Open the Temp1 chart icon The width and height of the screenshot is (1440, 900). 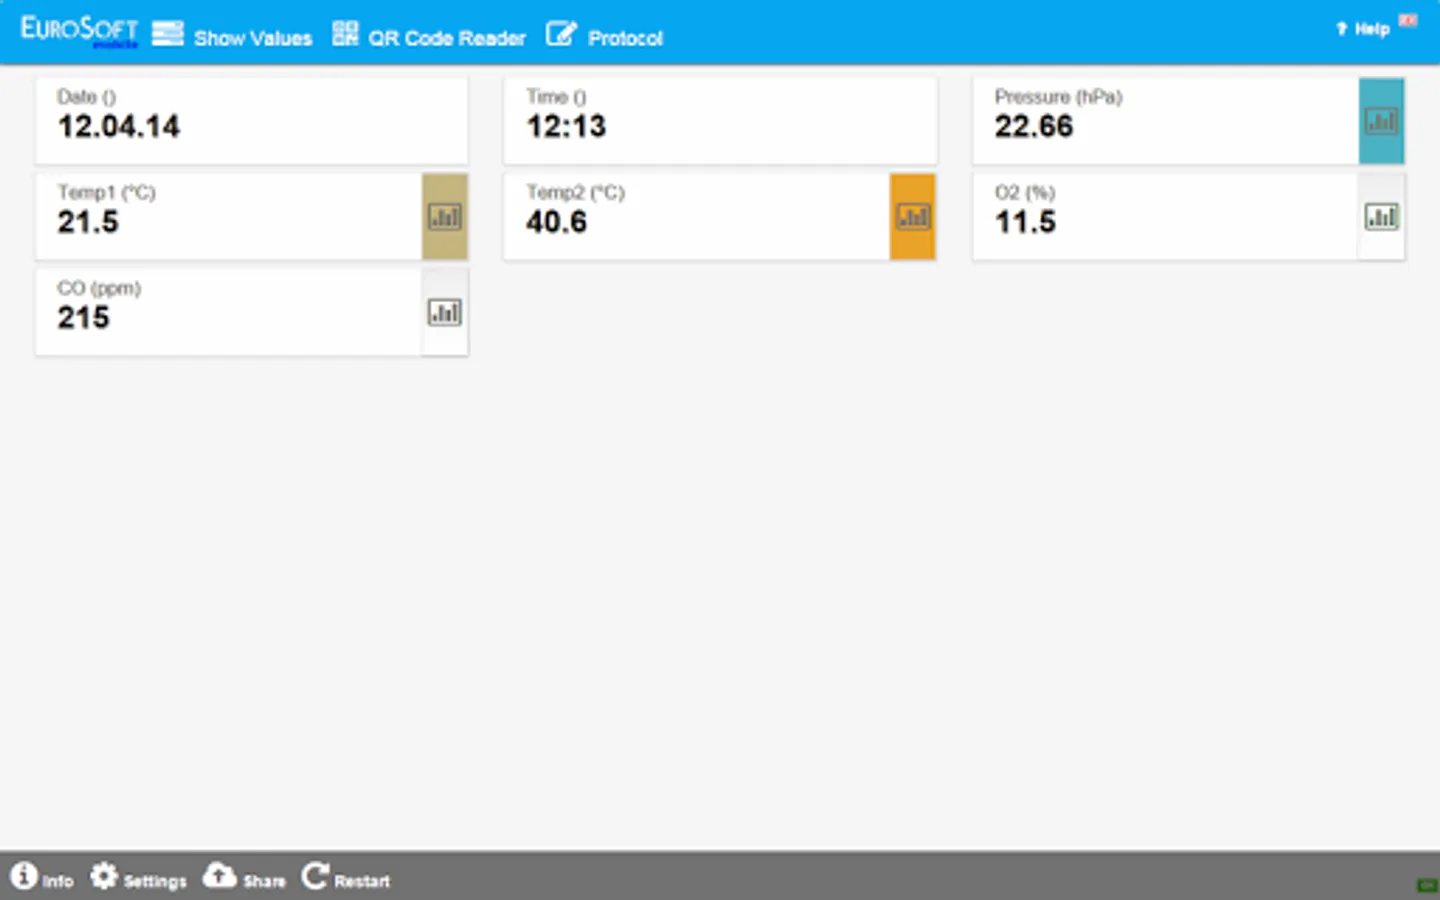click(x=445, y=217)
